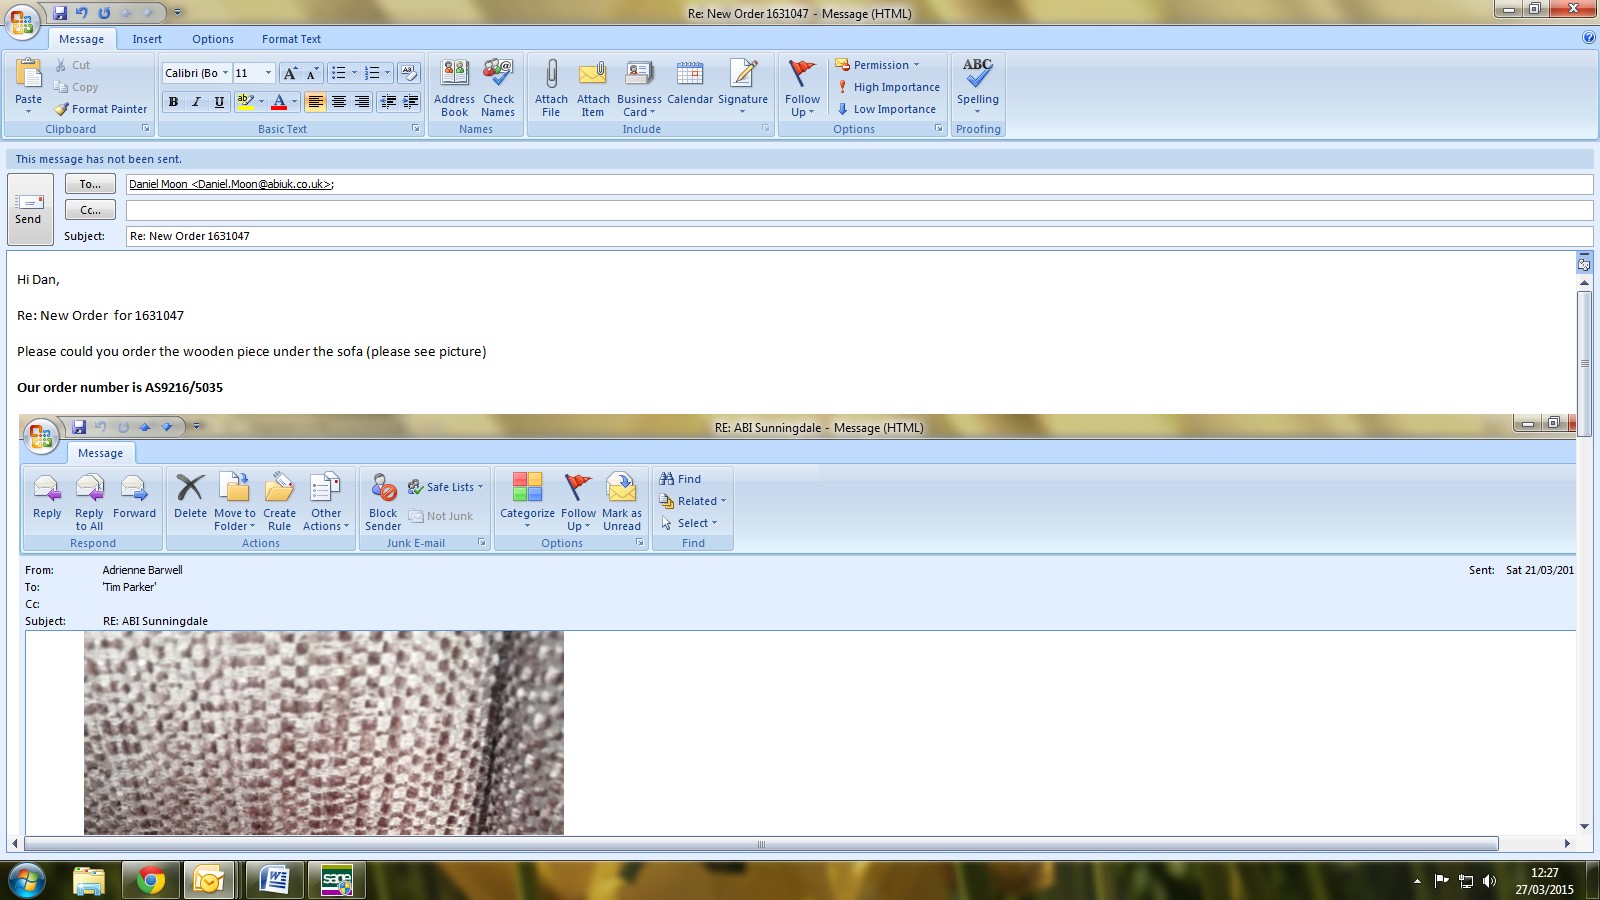Insert a Calendar into the message
1600x900 pixels.
click(x=689, y=75)
